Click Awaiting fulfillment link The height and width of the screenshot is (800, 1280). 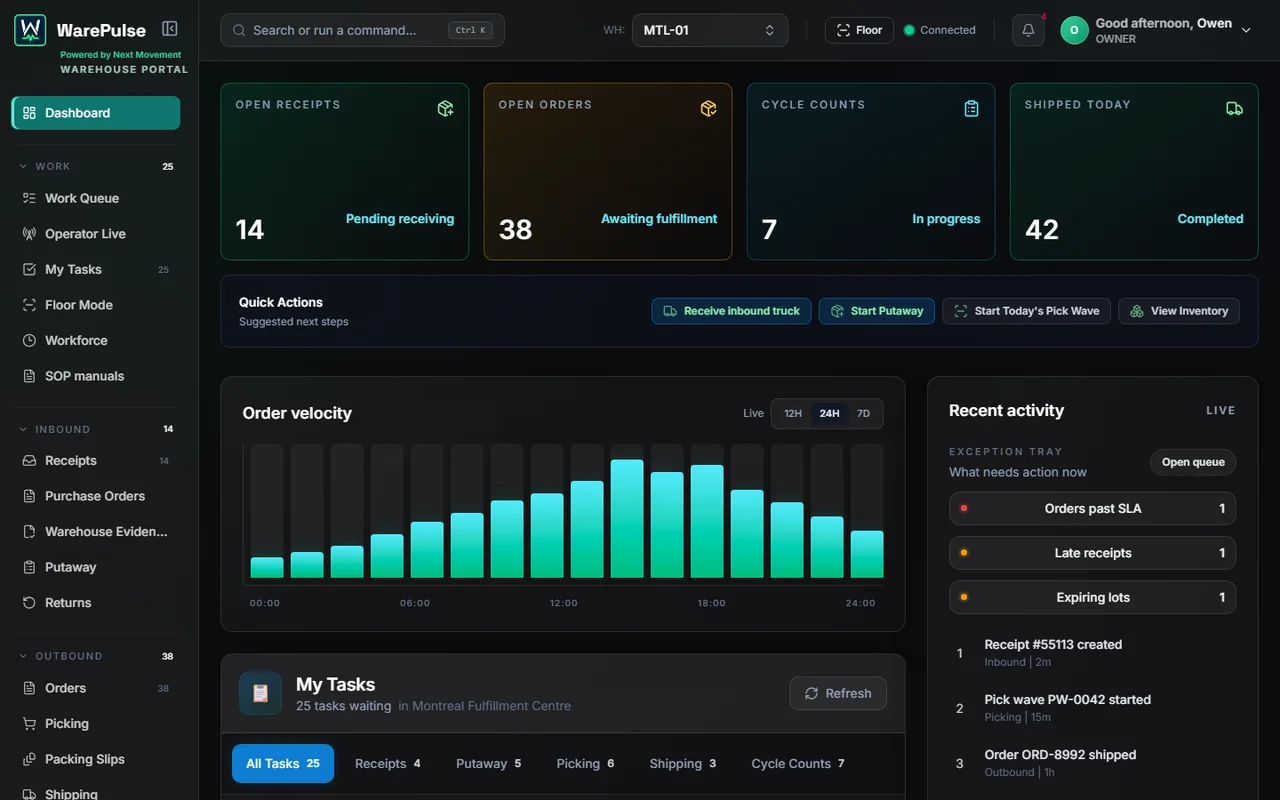coord(659,219)
